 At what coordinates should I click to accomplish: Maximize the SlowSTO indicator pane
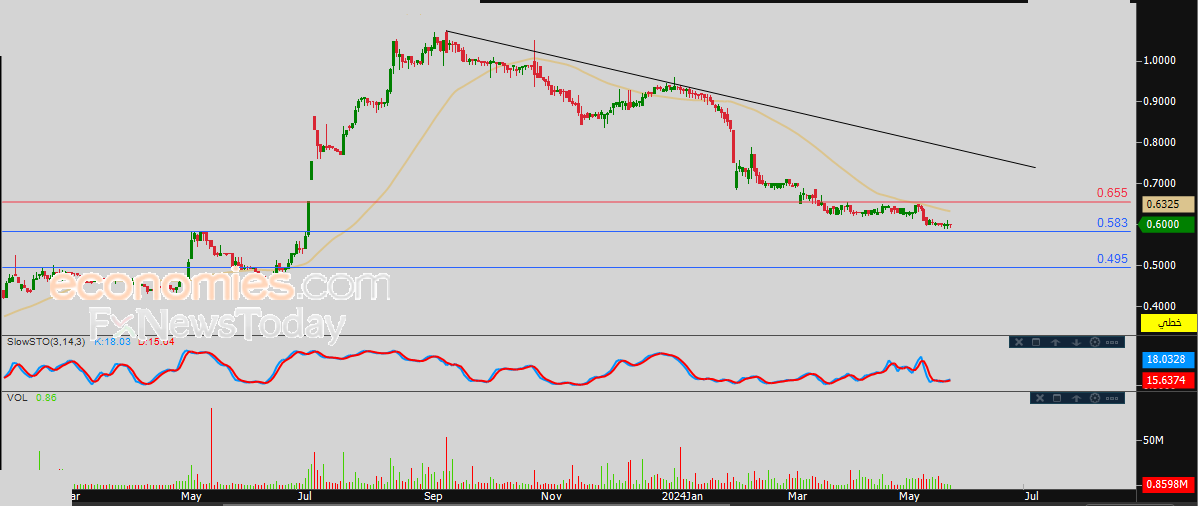point(1036,342)
